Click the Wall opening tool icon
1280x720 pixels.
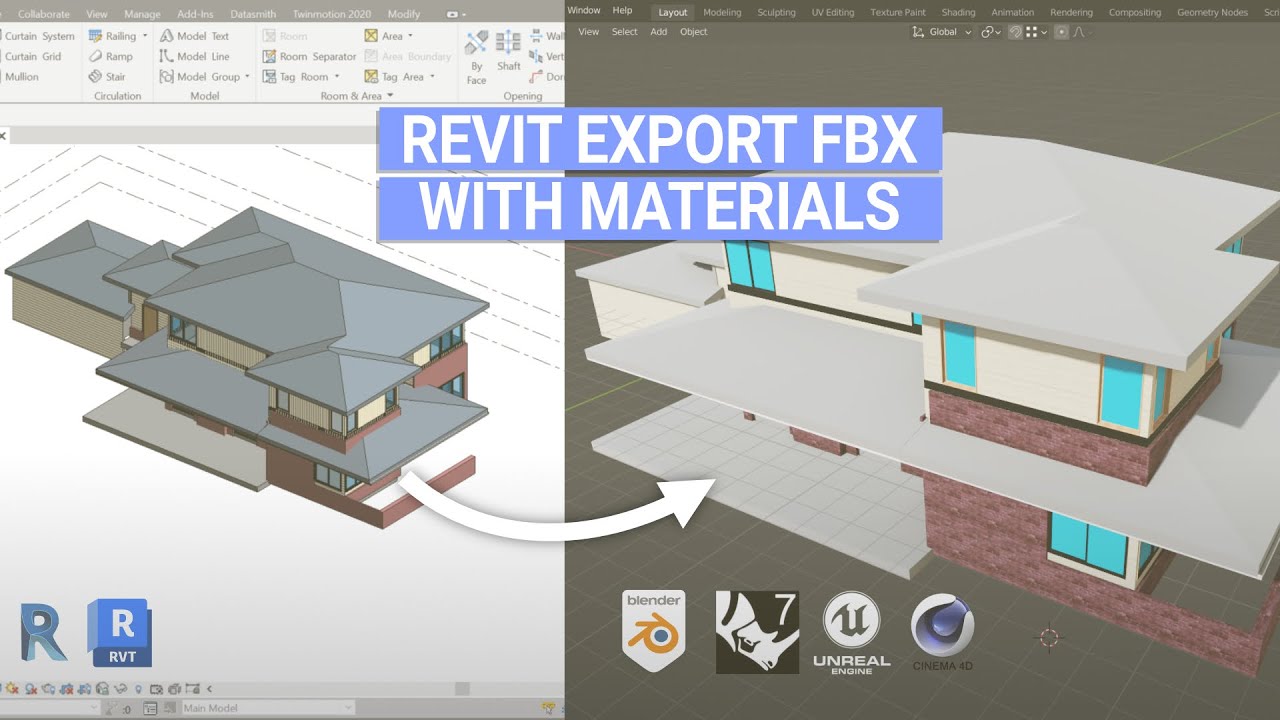click(x=536, y=36)
